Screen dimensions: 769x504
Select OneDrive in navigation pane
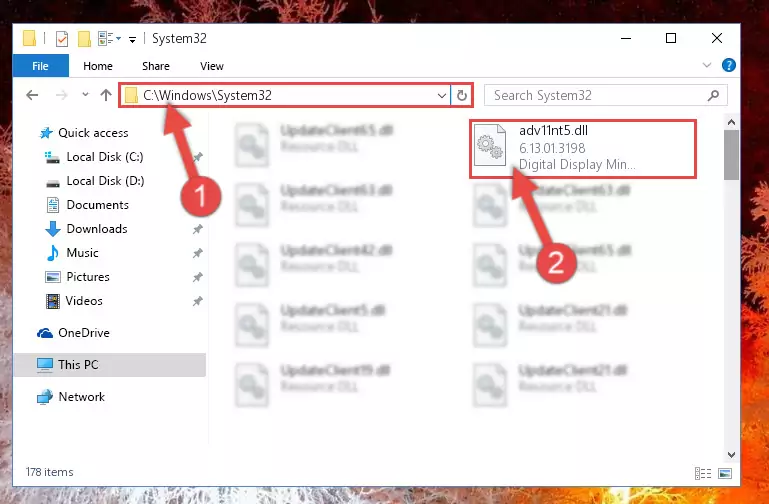point(84,333)
